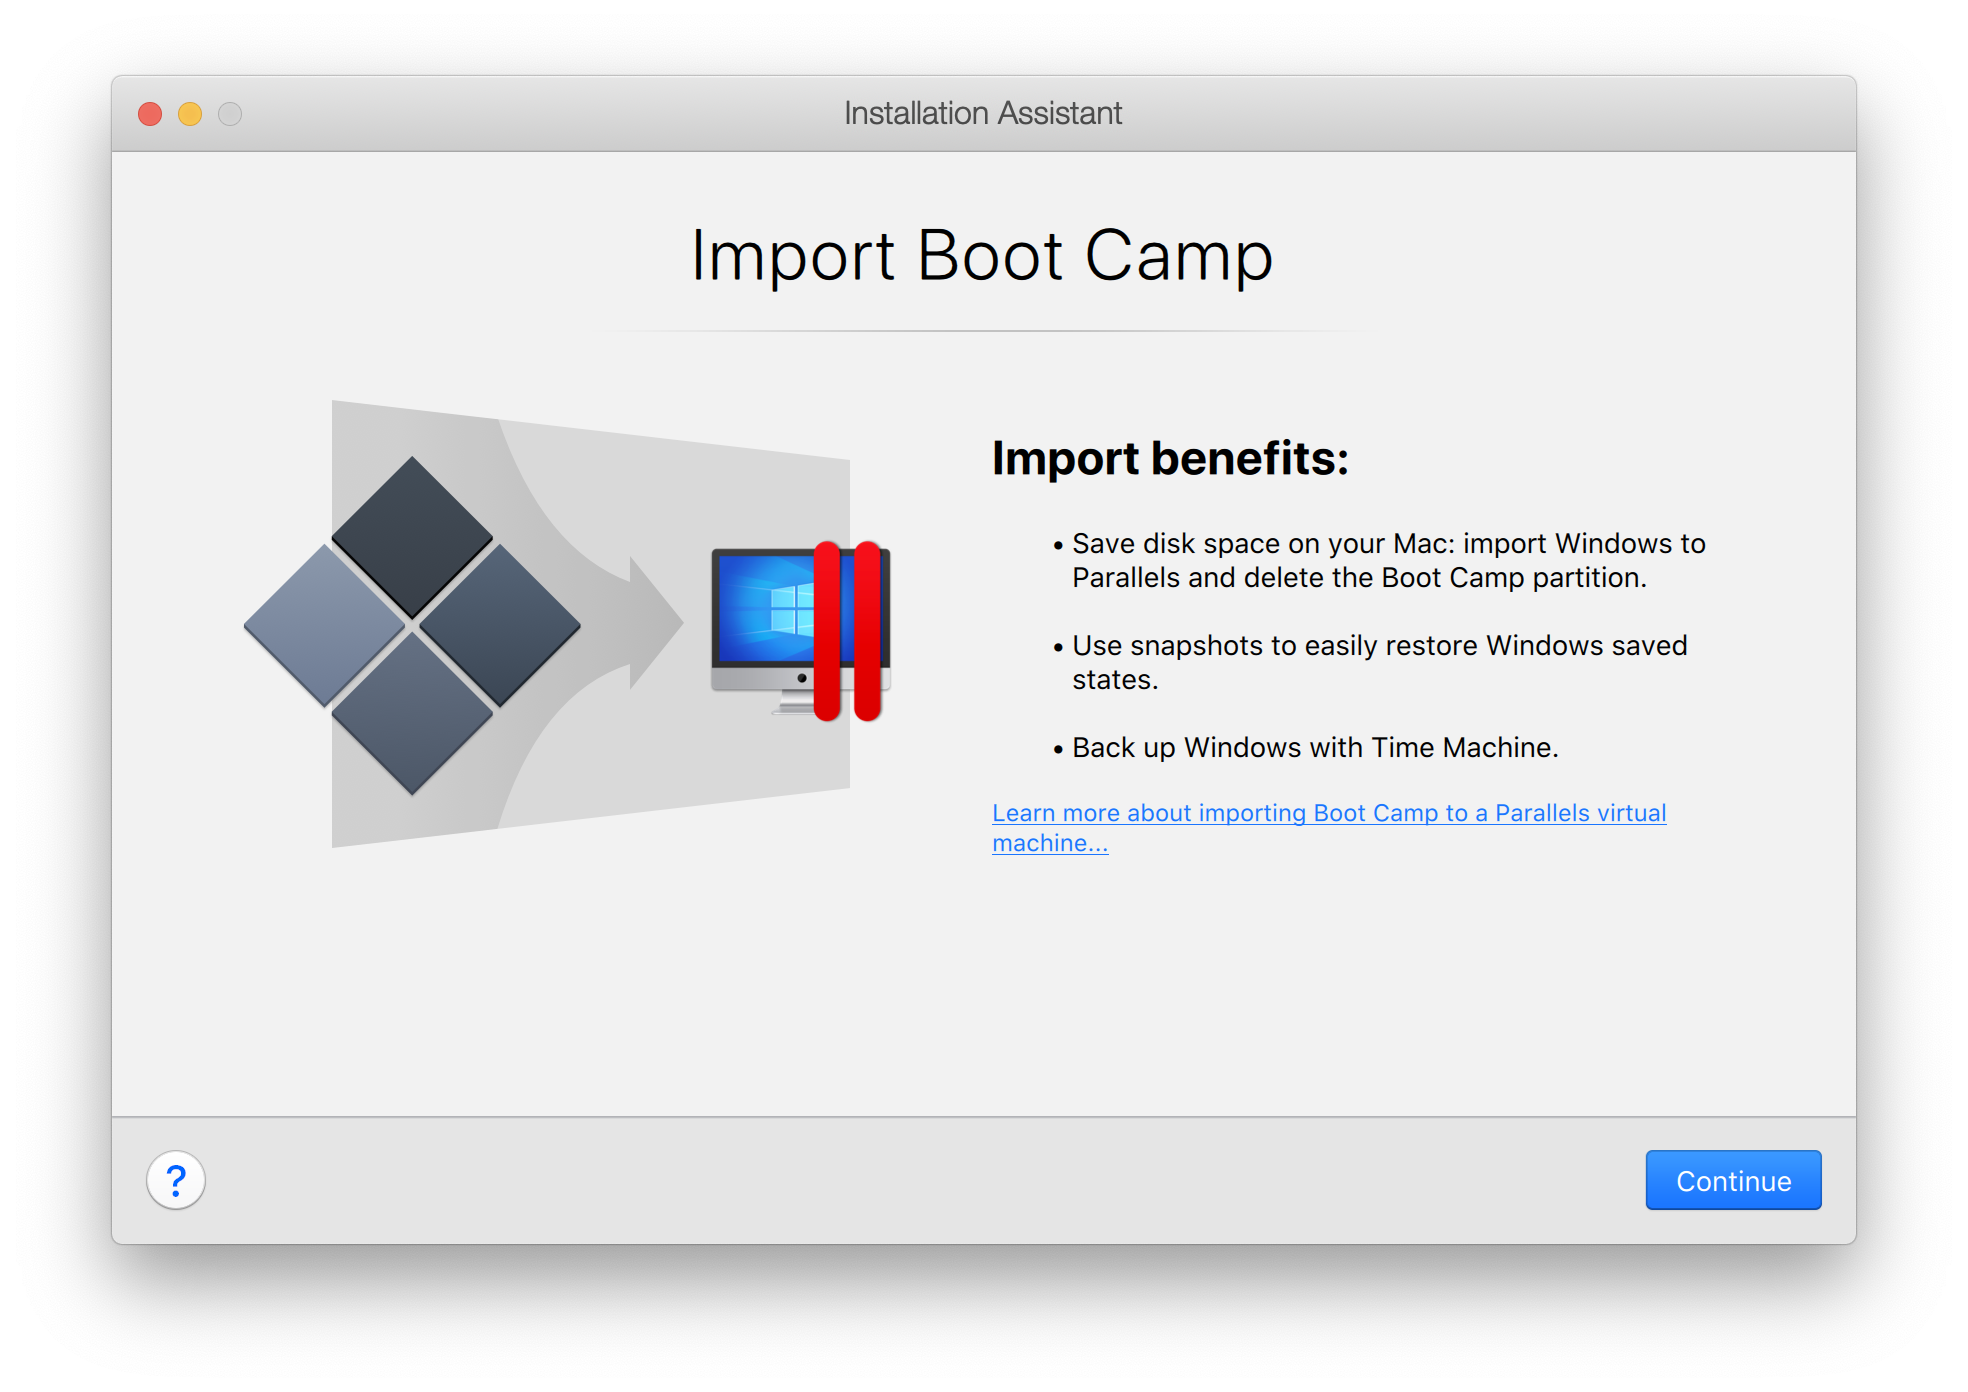Click the Import benefits: heading
Viewport: 1968px width, 1392px height.
1170,458
